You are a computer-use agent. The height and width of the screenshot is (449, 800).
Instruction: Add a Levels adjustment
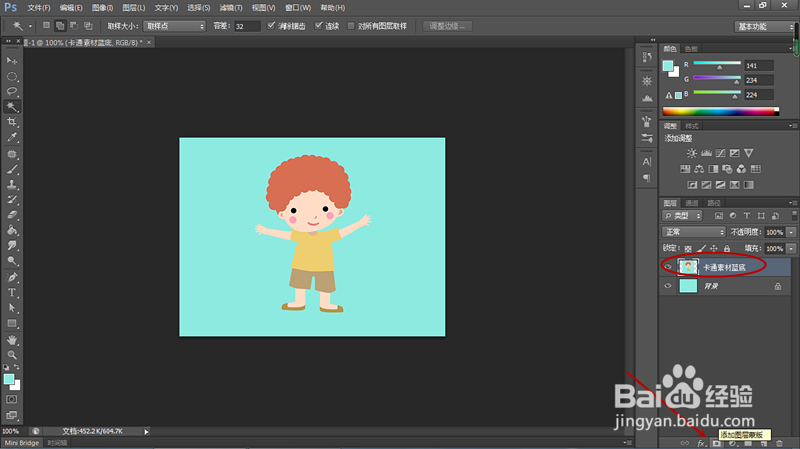(706, 153)
